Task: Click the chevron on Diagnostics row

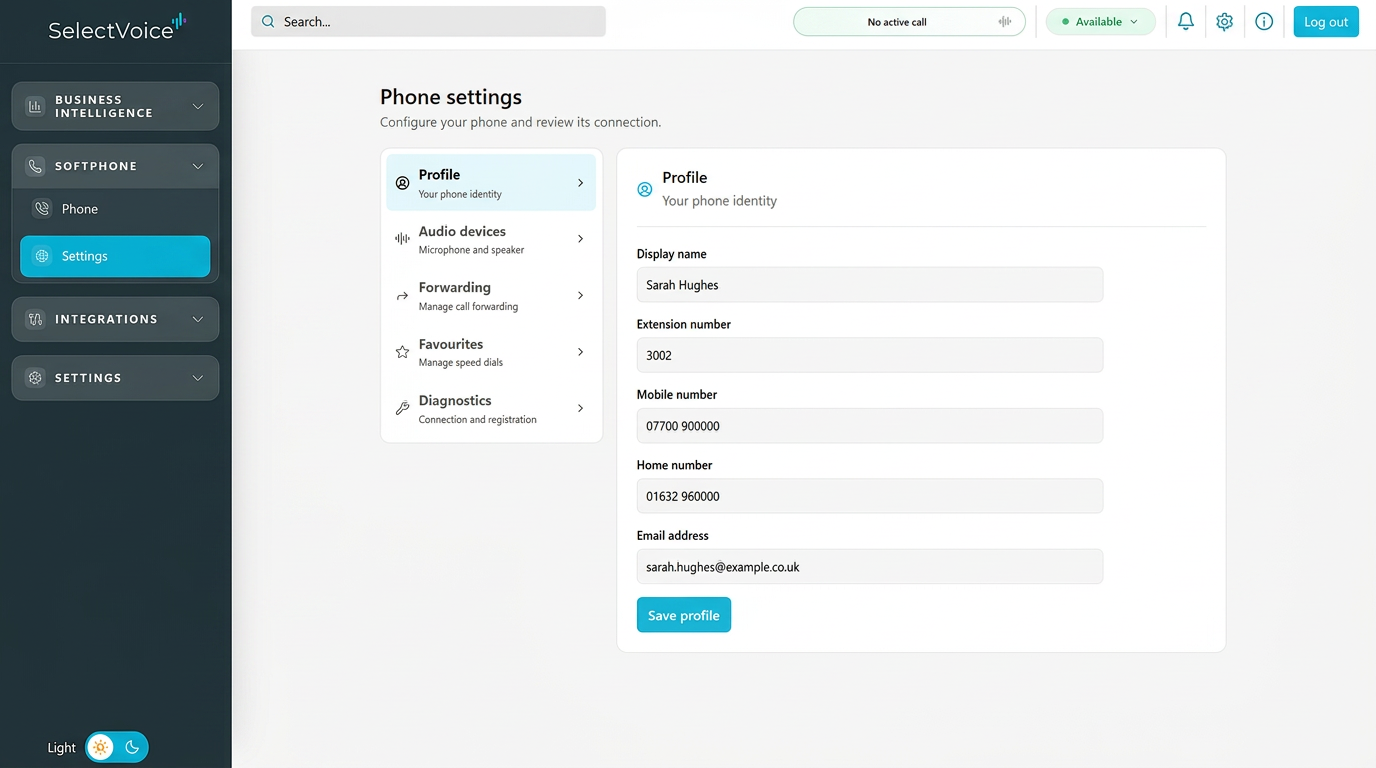Action: pos(581,408)
